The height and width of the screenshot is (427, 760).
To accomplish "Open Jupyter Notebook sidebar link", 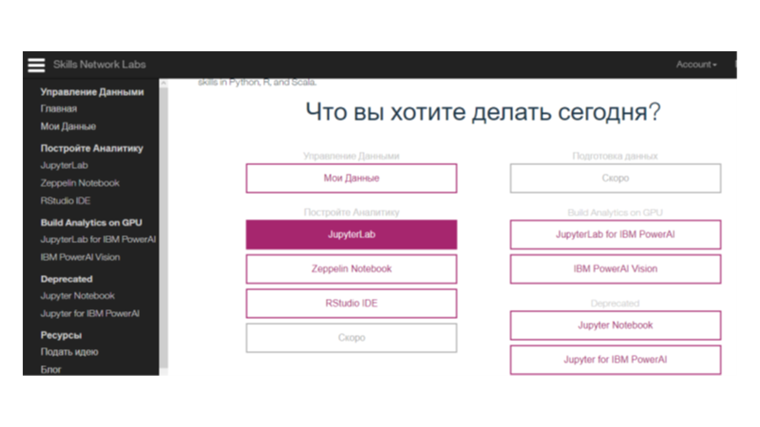I will click(x=78, y=296).
